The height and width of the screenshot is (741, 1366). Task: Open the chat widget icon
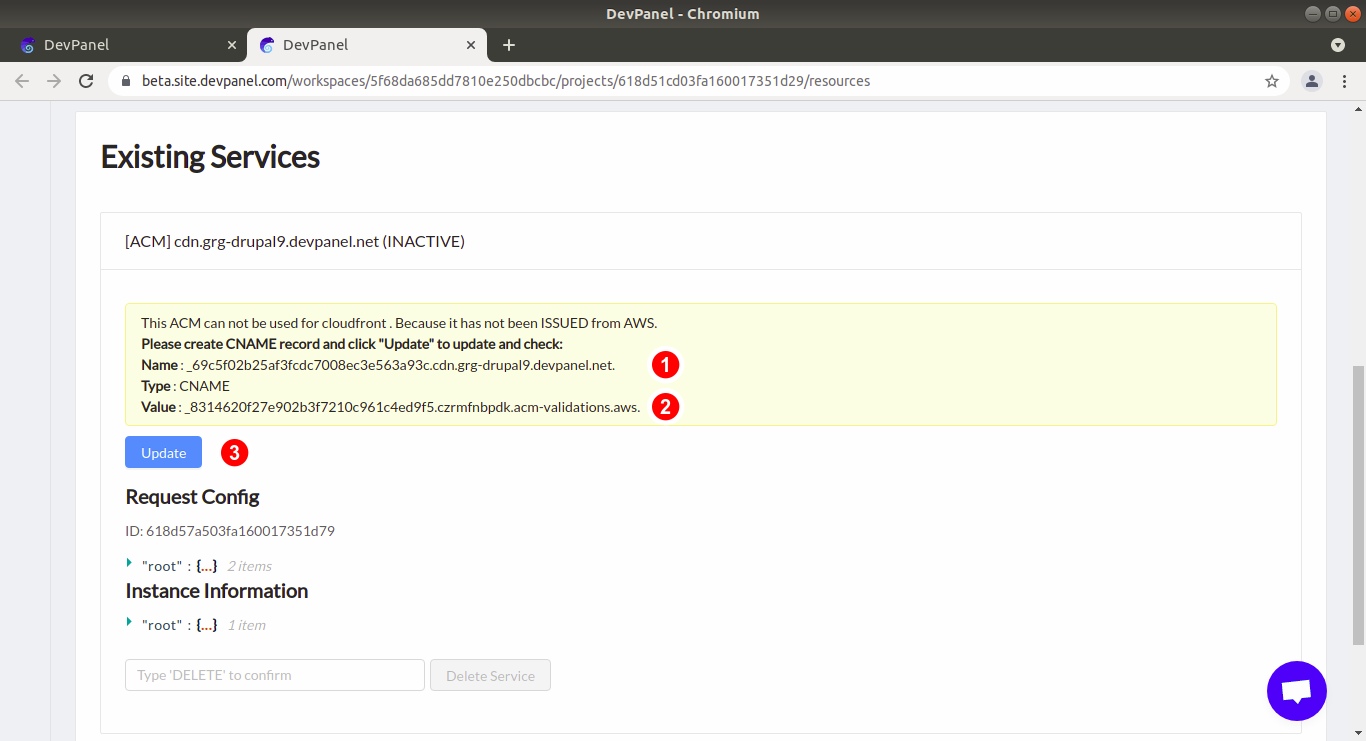click(x=1296, y=691)
